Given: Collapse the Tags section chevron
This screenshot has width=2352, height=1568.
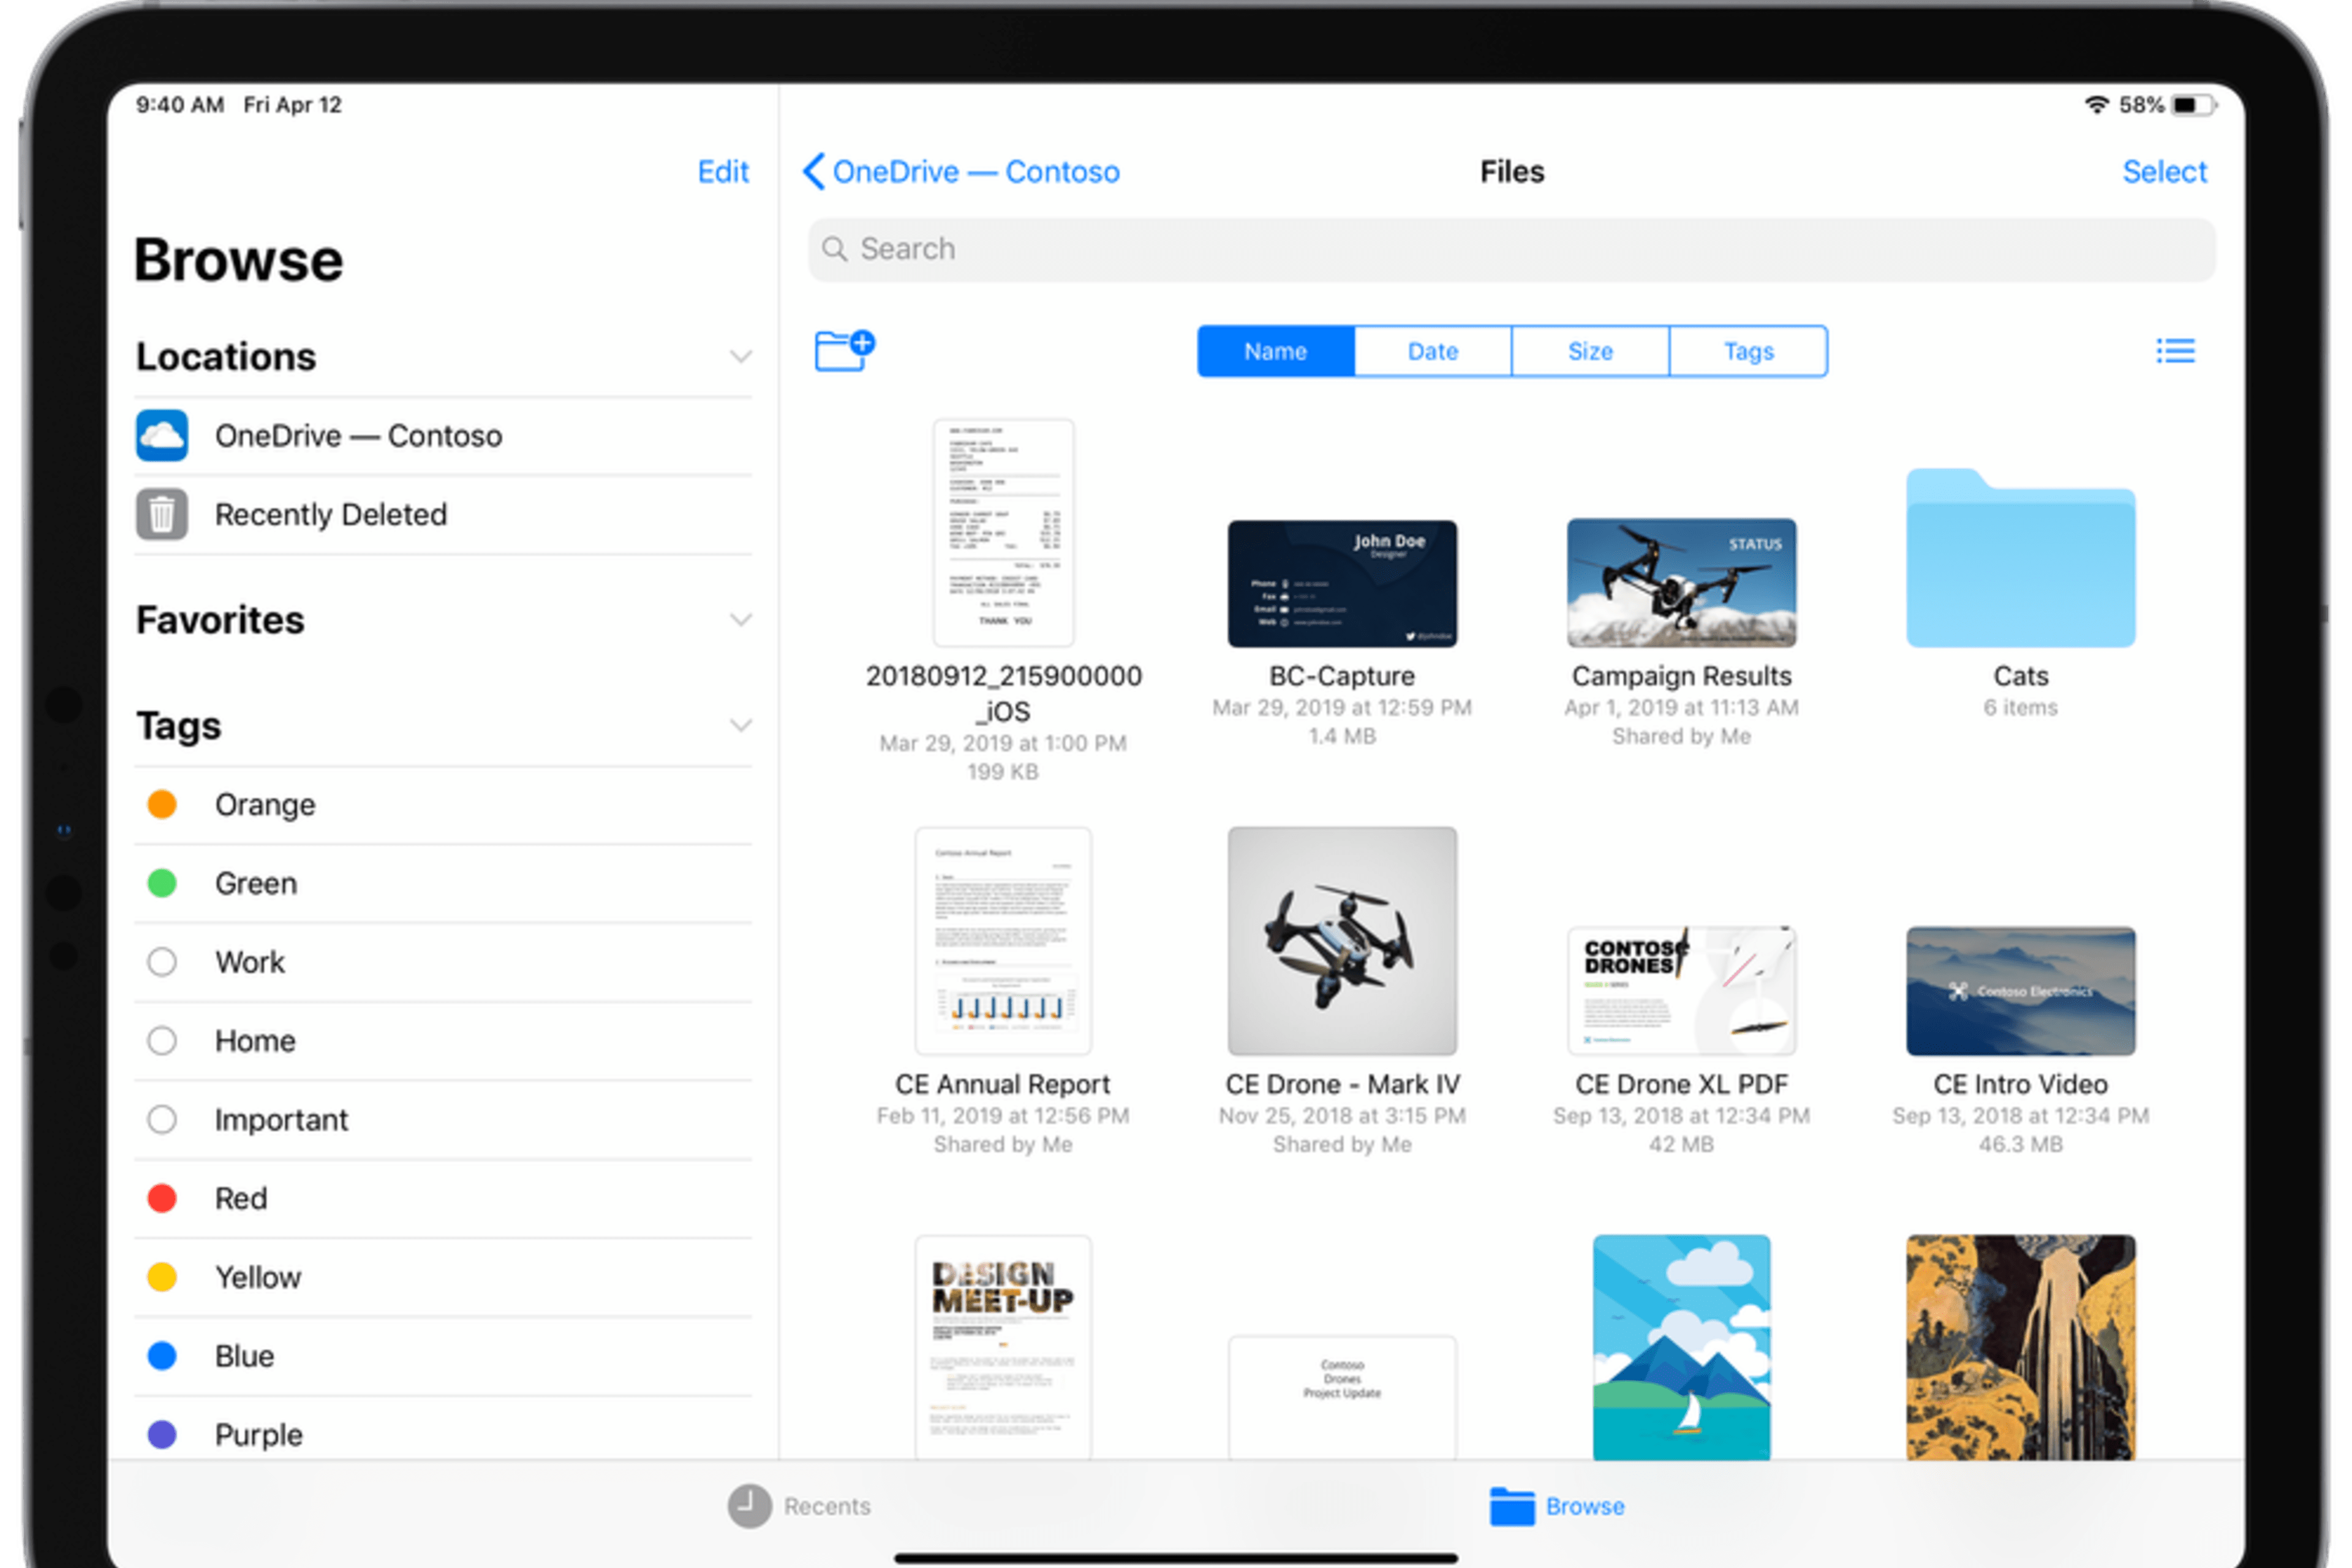Looking at the screenshot, I should 740,726.
